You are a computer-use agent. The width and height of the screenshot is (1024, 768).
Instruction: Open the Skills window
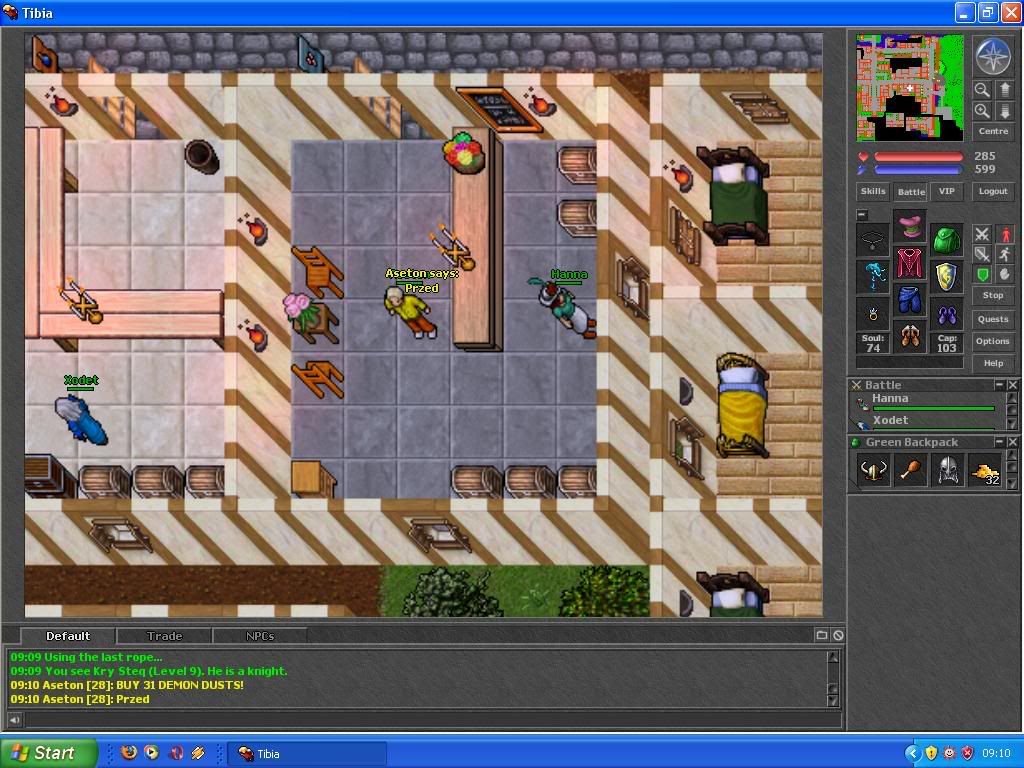click(872, 191)
